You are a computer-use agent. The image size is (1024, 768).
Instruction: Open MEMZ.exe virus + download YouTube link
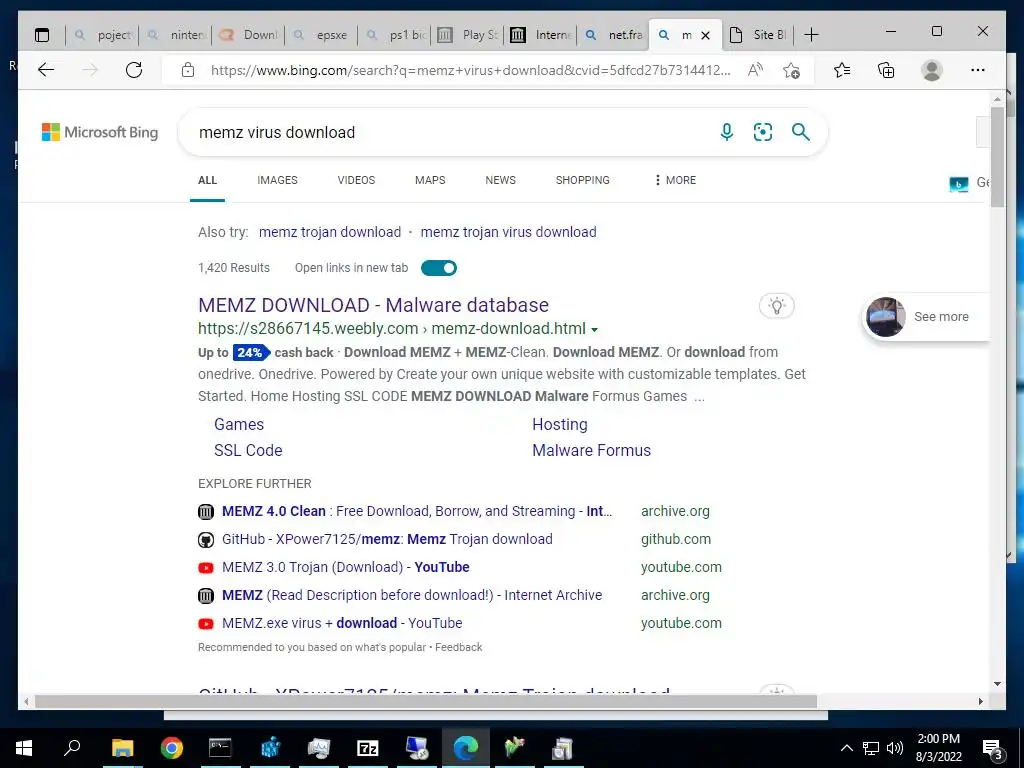pos(342,624)
